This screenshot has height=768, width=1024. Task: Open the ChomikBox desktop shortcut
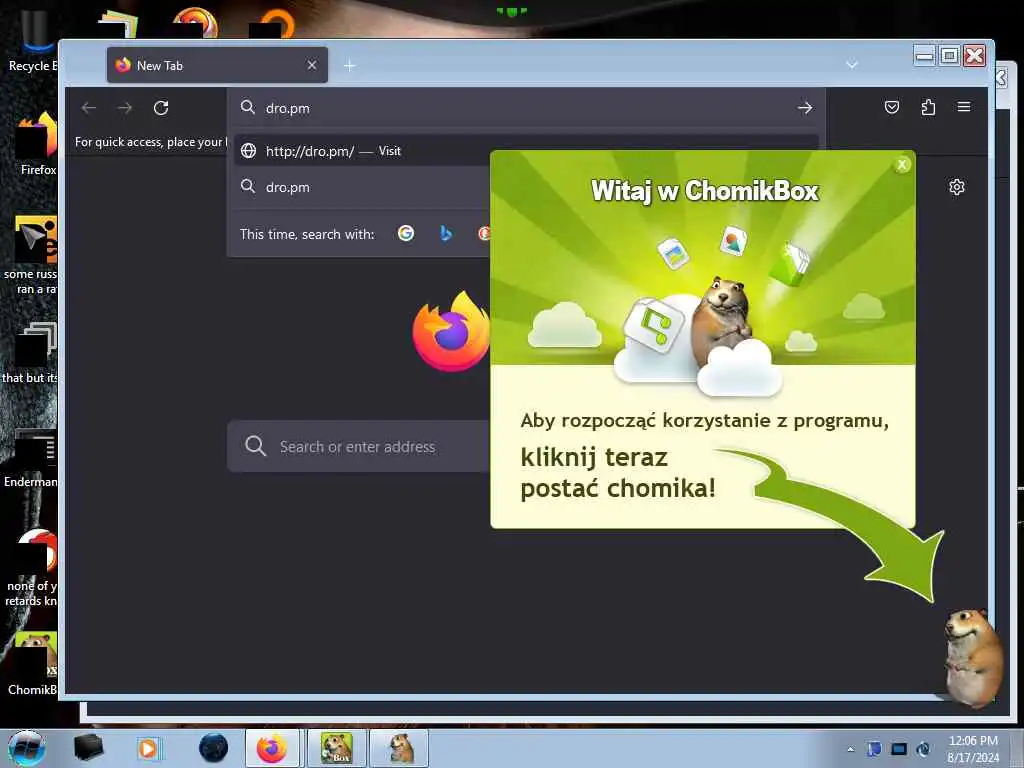click(34, 662)
